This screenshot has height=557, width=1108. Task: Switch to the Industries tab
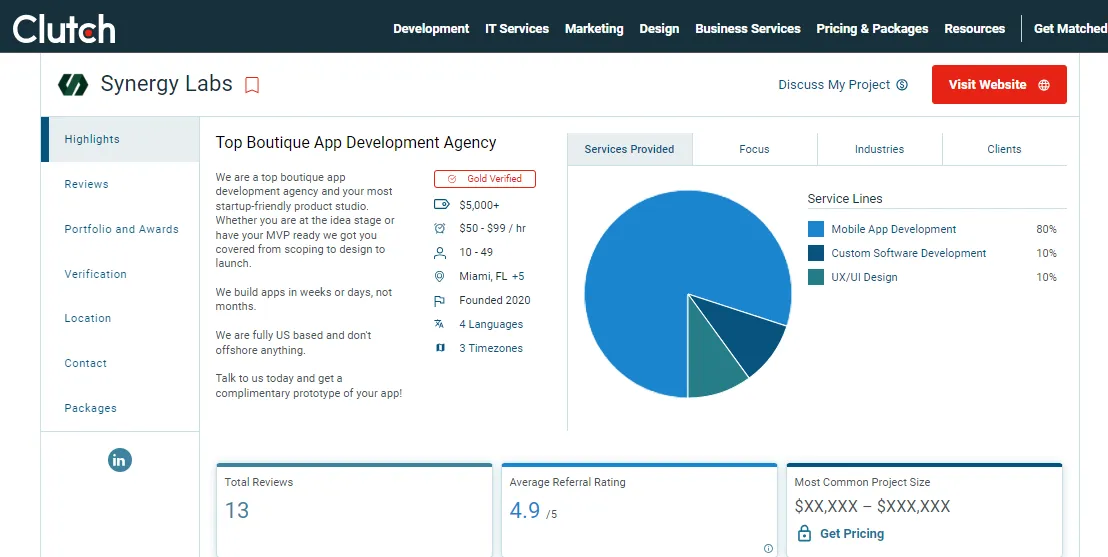879,149
